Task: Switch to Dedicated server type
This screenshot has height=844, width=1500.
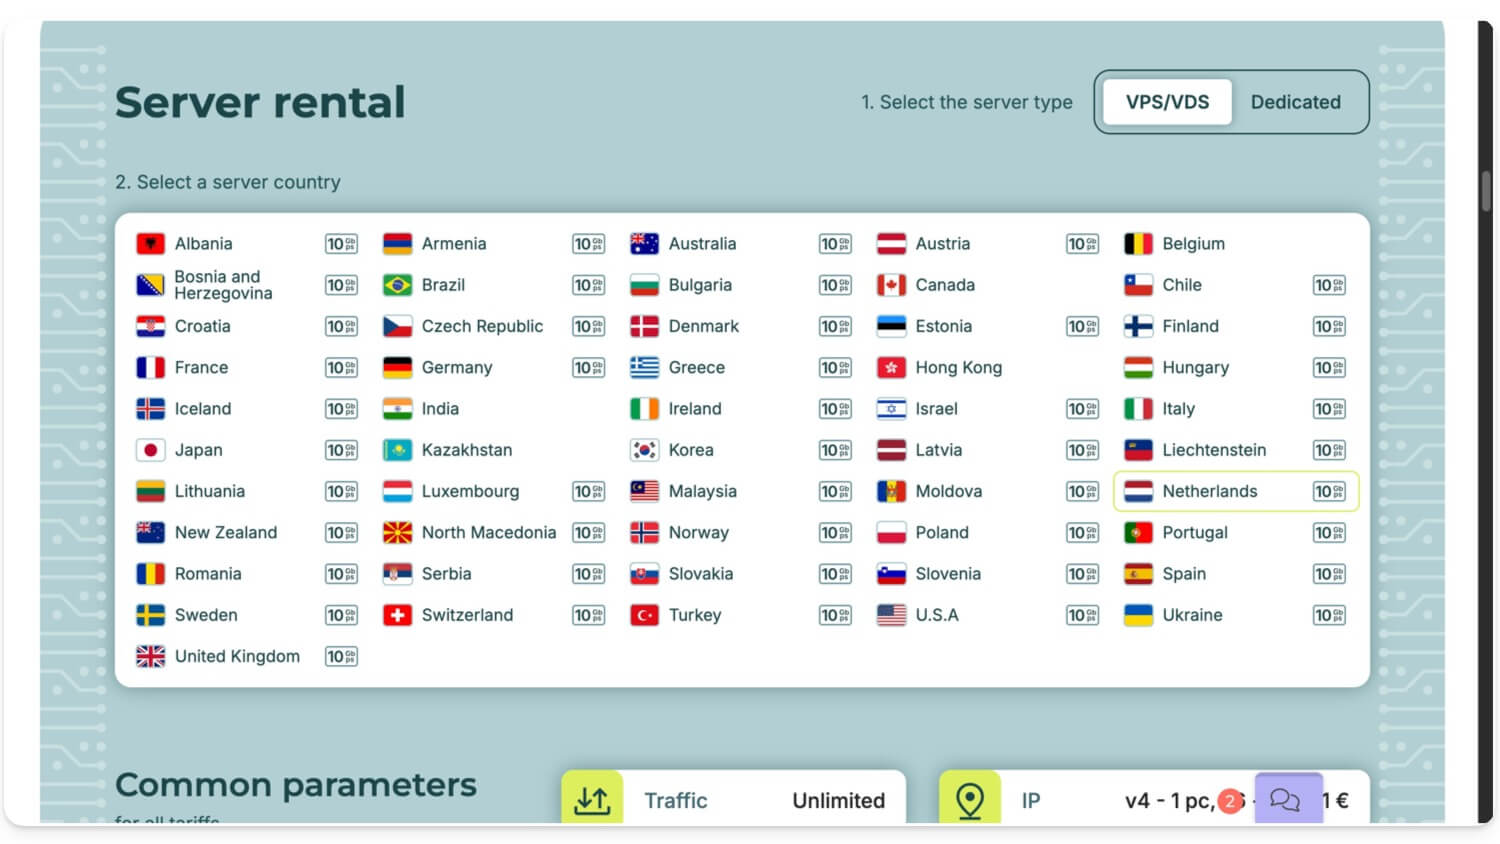Action: pyautogui.click(x=1295, y=102)
